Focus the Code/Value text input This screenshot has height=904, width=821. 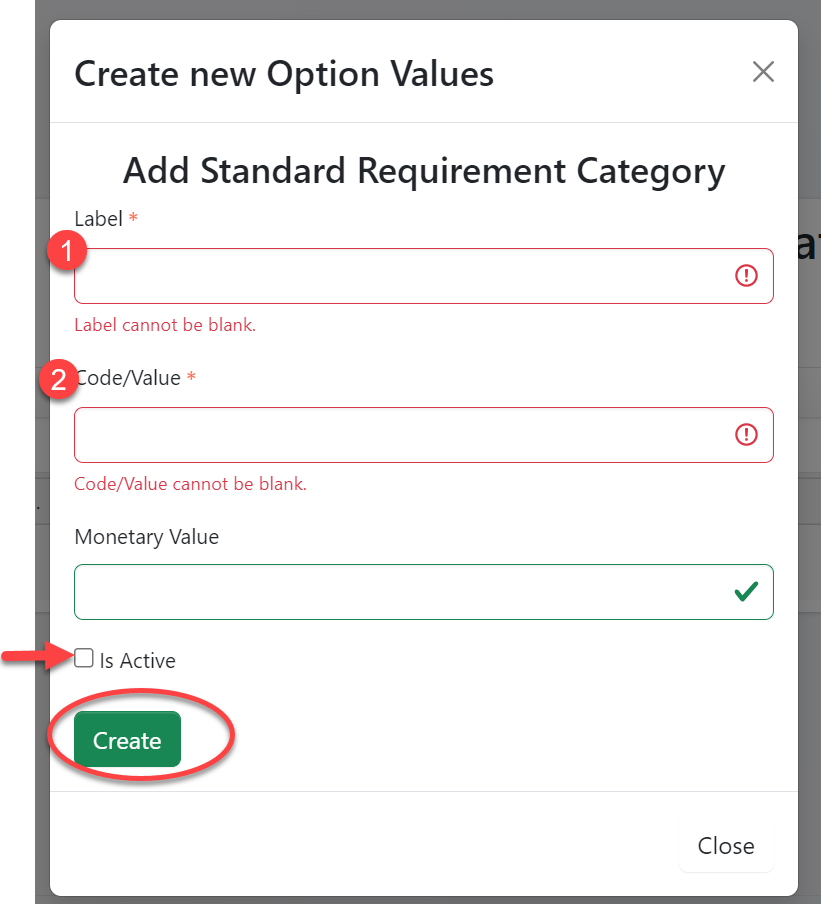[x=400, y=435]
